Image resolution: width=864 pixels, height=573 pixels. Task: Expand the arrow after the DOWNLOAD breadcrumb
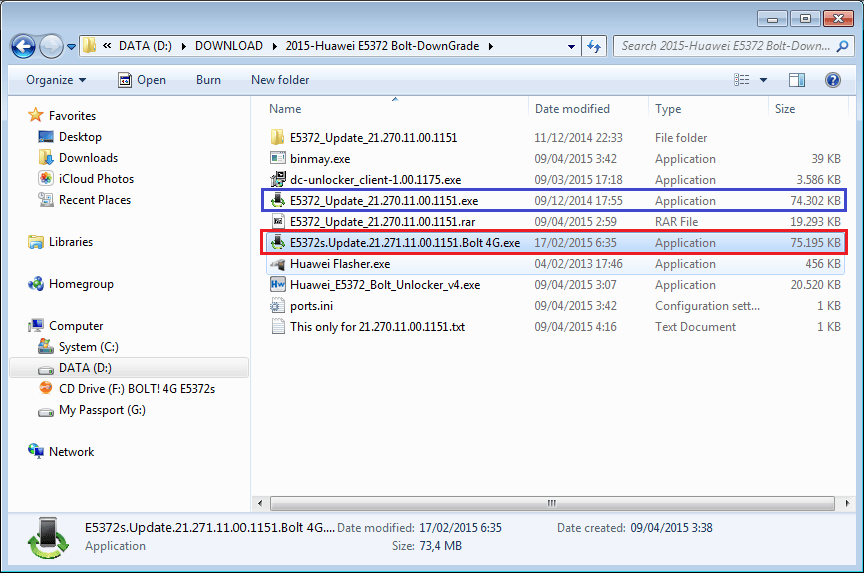pyautogui.click(x=274, y=46)
